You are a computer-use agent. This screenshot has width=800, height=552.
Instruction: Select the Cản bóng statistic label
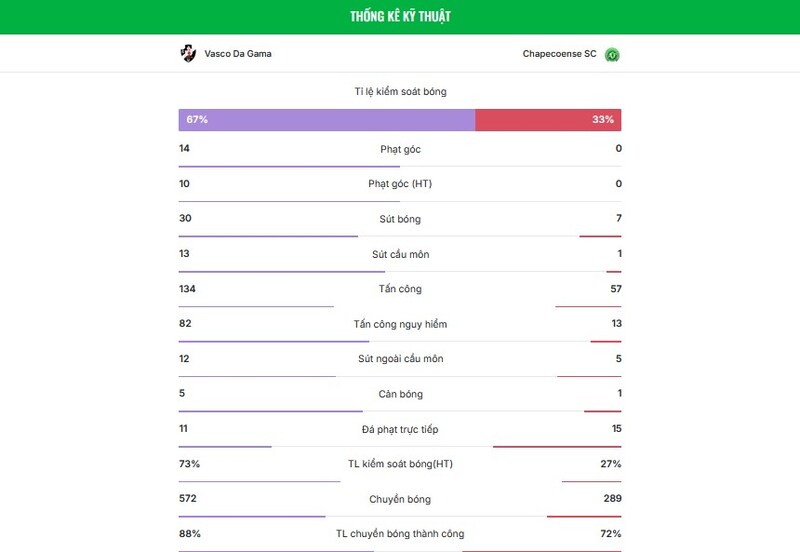point(400,394)
